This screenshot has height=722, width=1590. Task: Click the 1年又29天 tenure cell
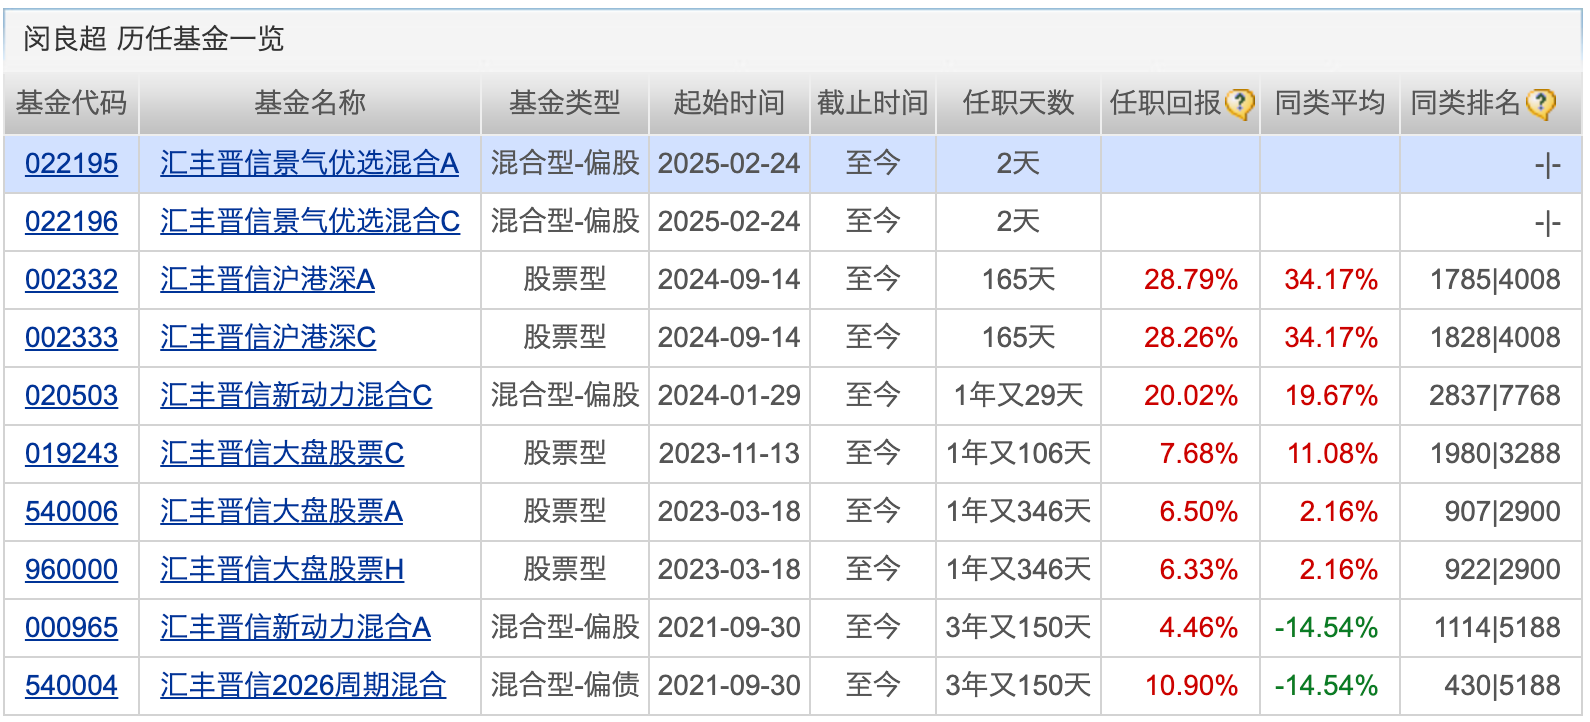1018,396
